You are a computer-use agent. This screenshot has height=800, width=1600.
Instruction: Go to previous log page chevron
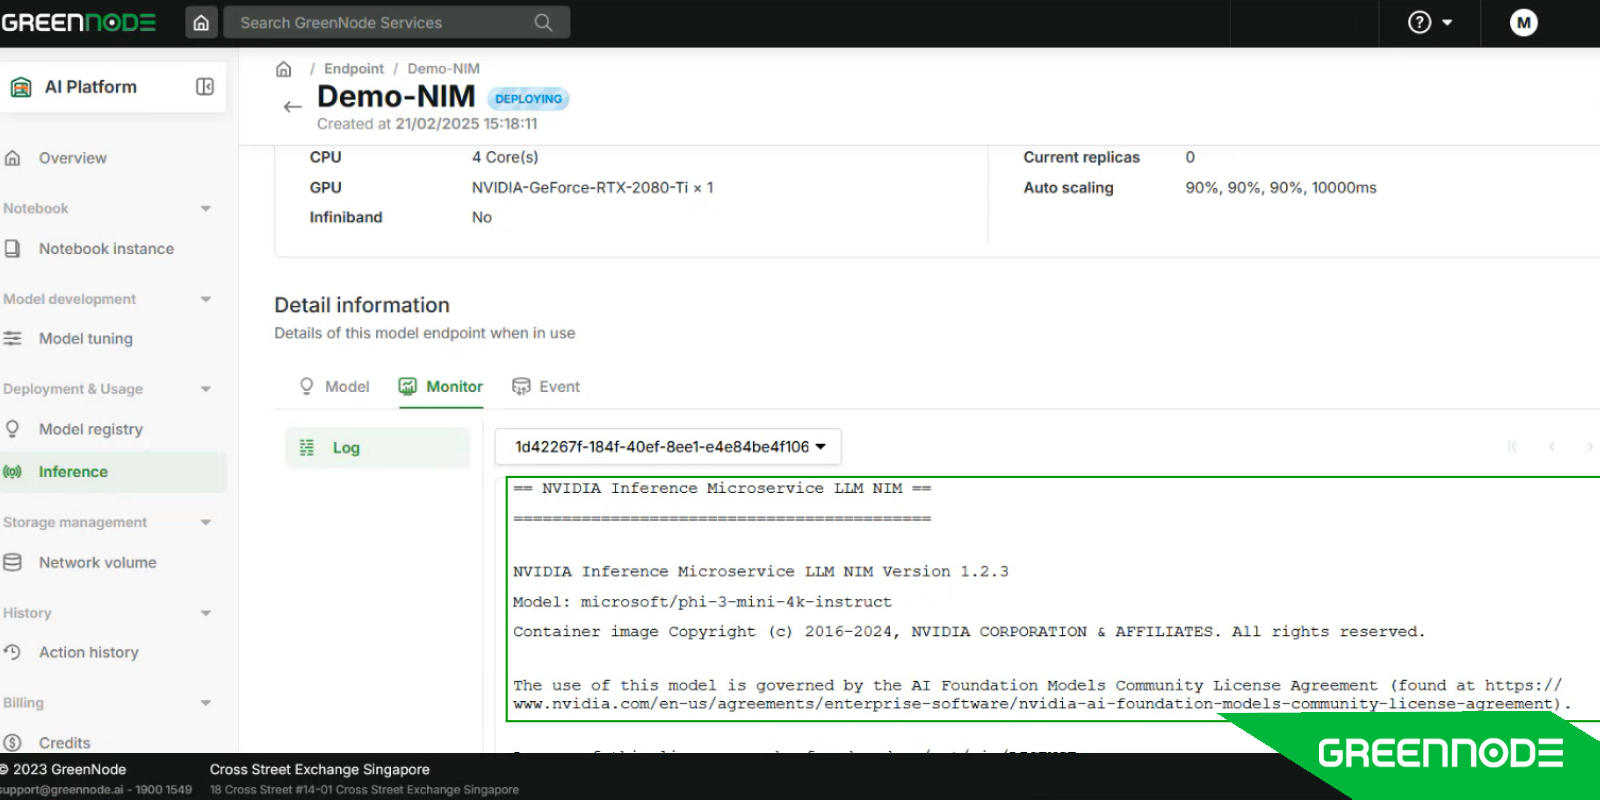[x=1552, y=447]
